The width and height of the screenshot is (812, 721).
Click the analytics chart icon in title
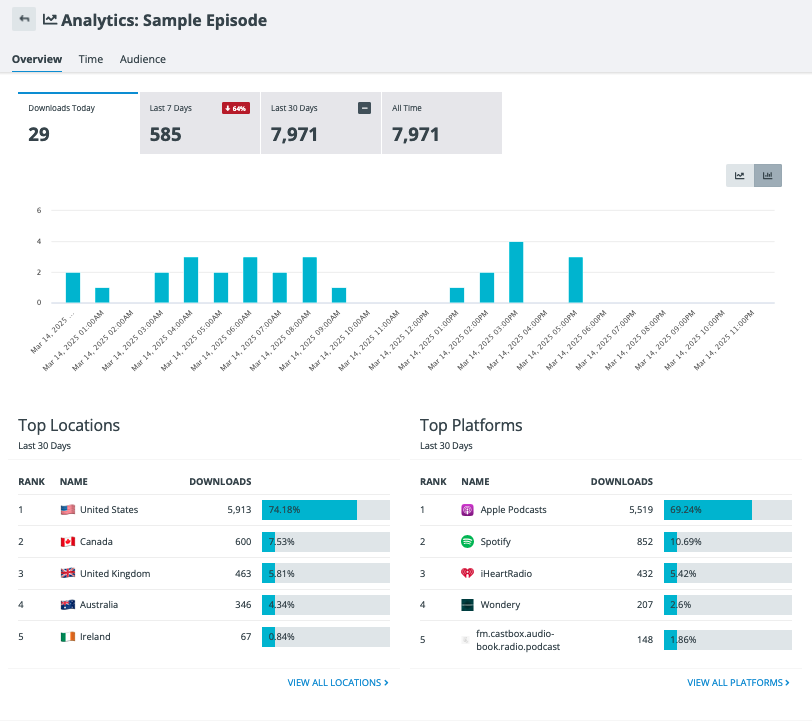pyautogui.click(x=50, y=20)
